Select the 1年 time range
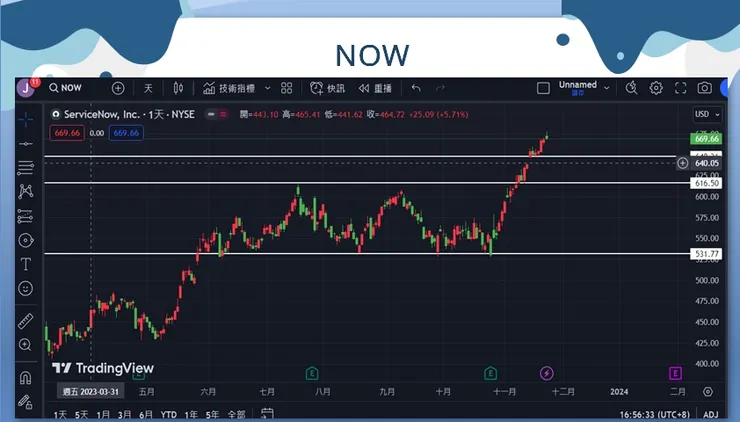This screenshot has height=422, width=740. (191, 414)
